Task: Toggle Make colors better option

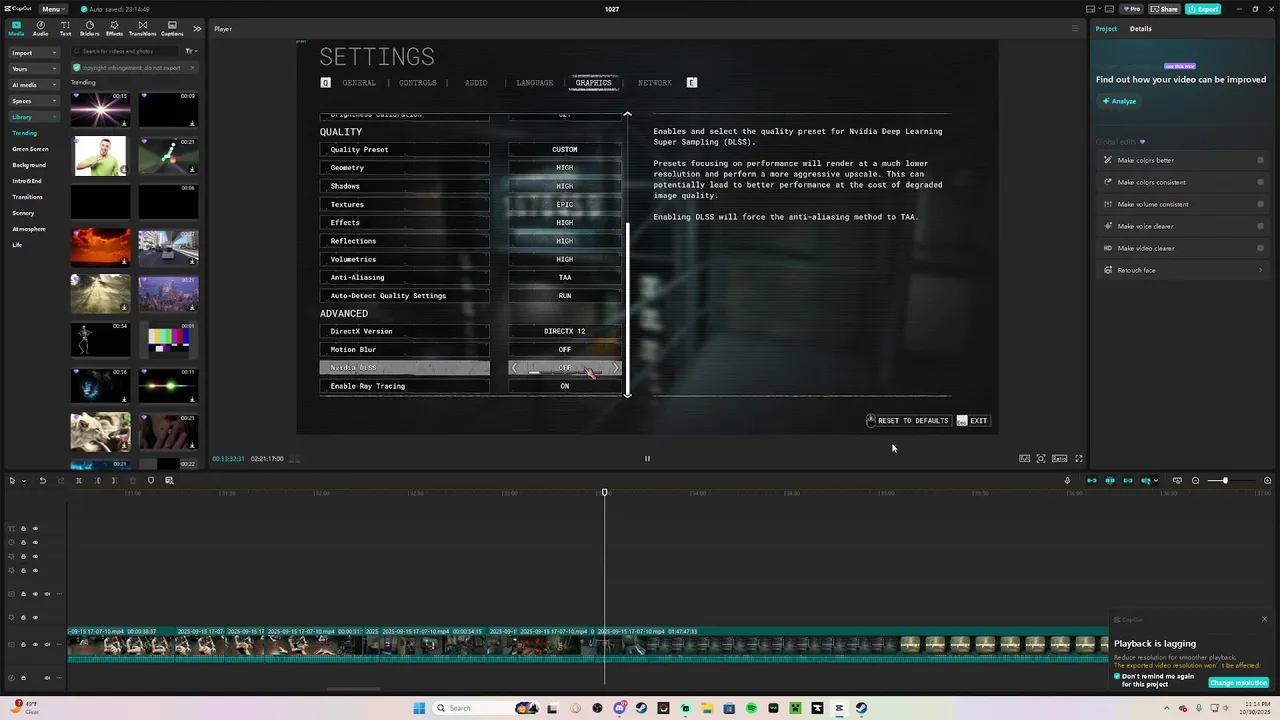Action: pyautogui.click(x=1260, y=160)
